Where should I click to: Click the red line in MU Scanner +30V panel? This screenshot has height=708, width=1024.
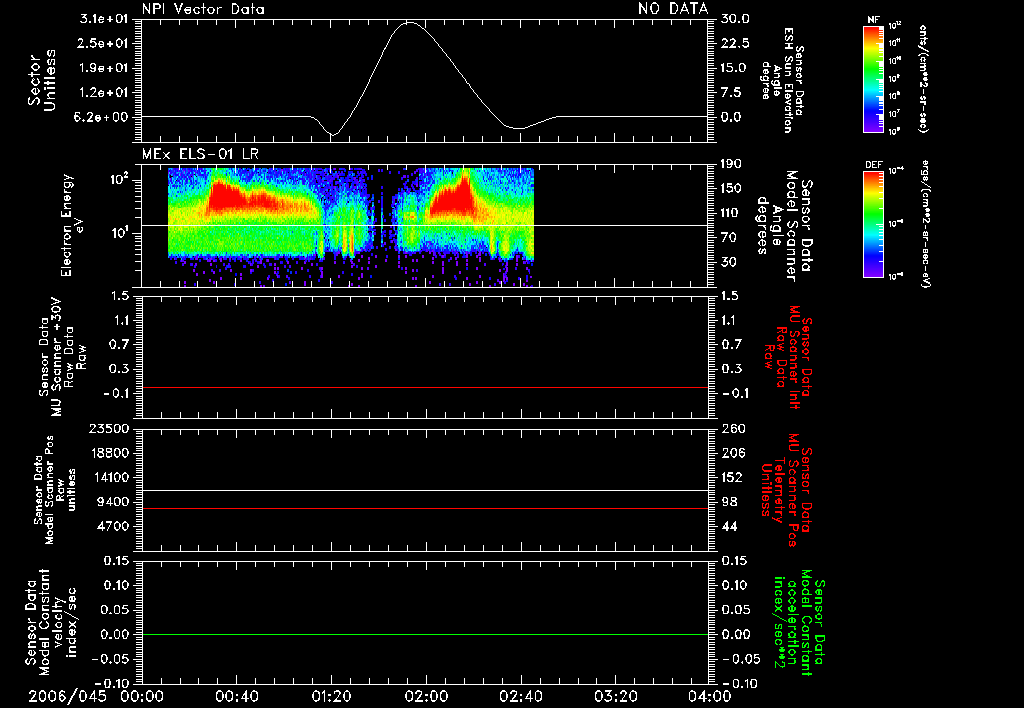click(x=425, y=387)
